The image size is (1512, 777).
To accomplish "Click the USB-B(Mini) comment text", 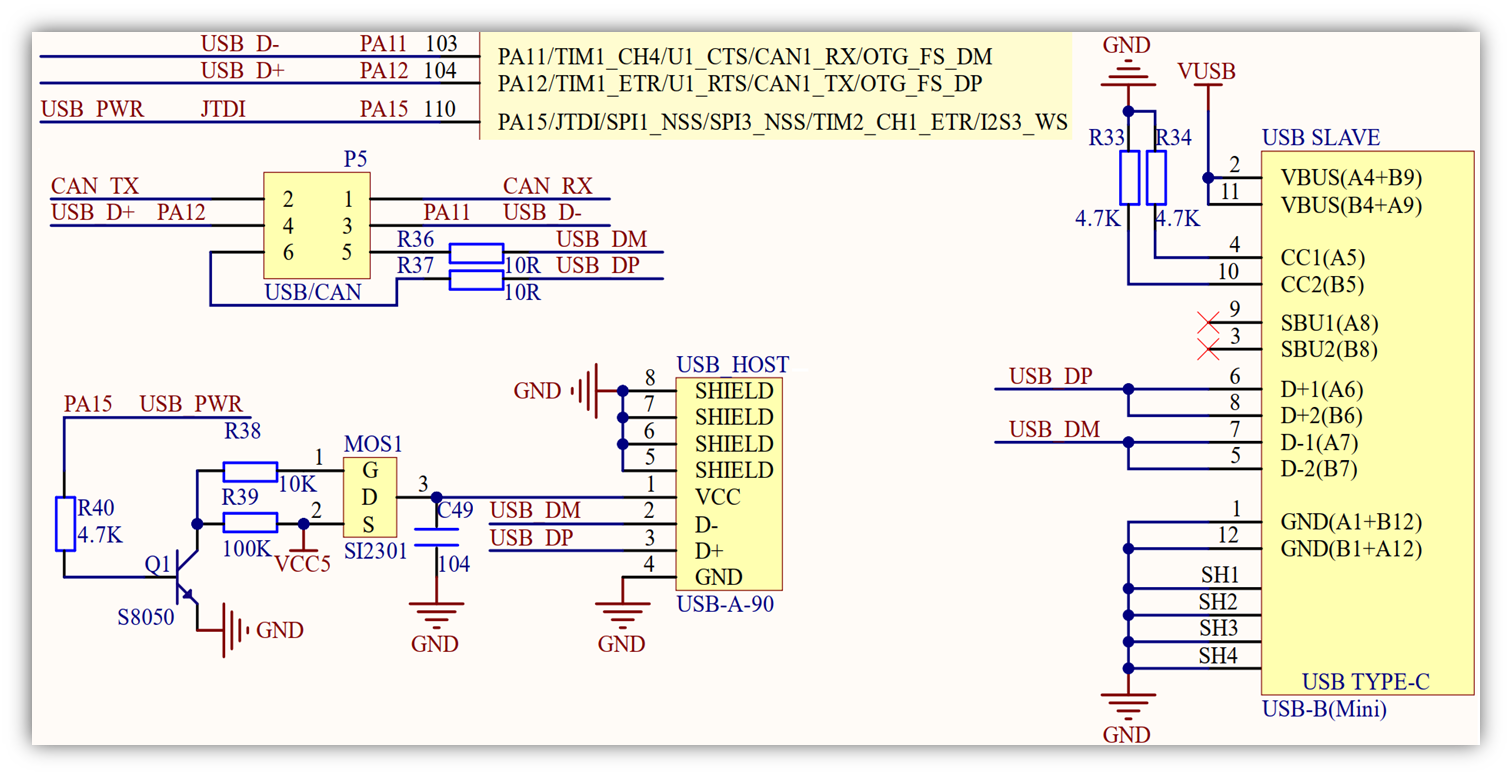I will tap(1324, 709).
